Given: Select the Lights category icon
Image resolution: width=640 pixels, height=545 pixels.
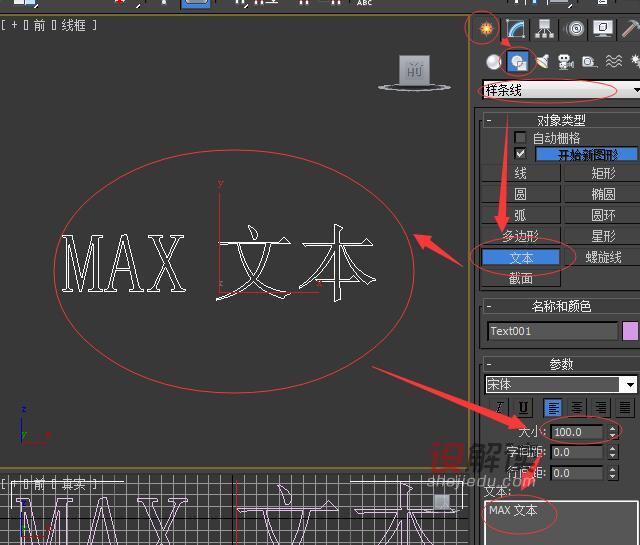Looking at the screenshot, I should [542, 62].
